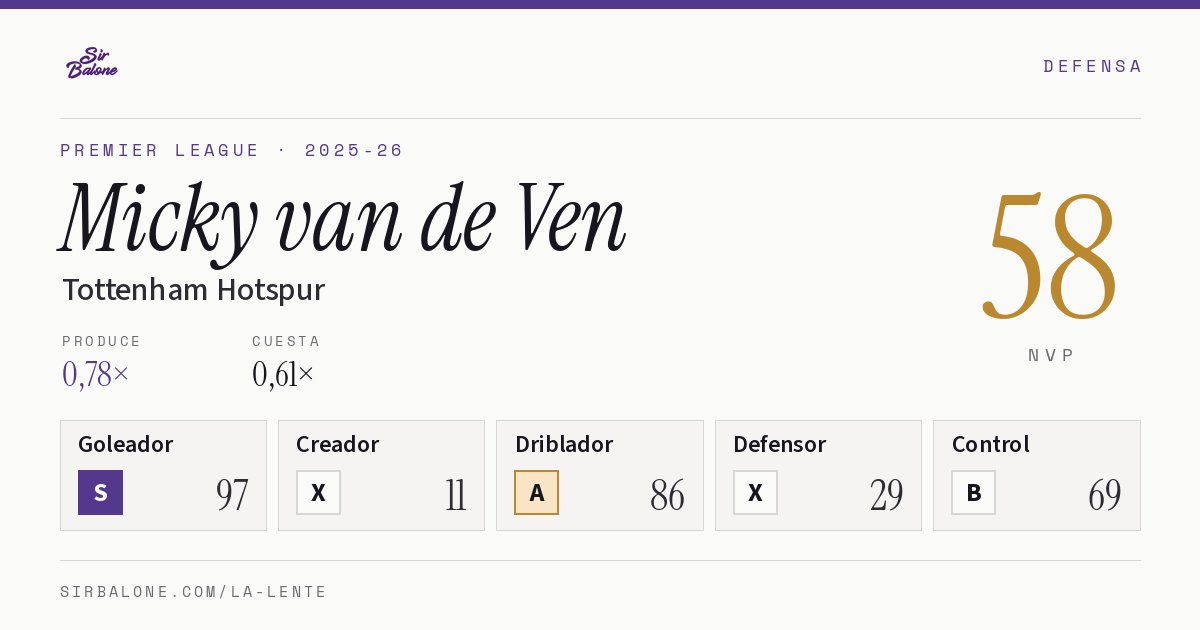Click the Defensor score 29
The width and height of the screenshot is (1200, 630).
point(886,494)
